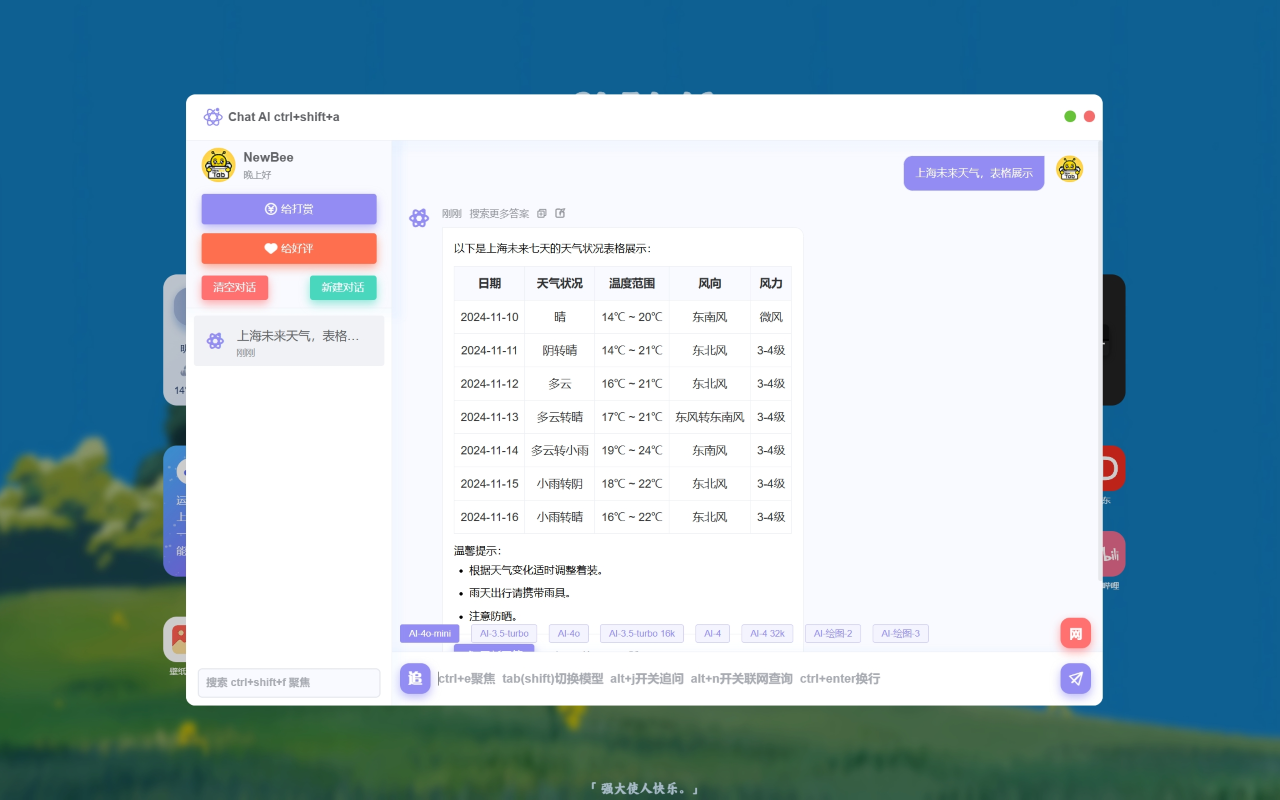The image size is (1280, 800).
Task: Click the 搜索 ctrl+shift+f search field
Action: click(288, 682)
